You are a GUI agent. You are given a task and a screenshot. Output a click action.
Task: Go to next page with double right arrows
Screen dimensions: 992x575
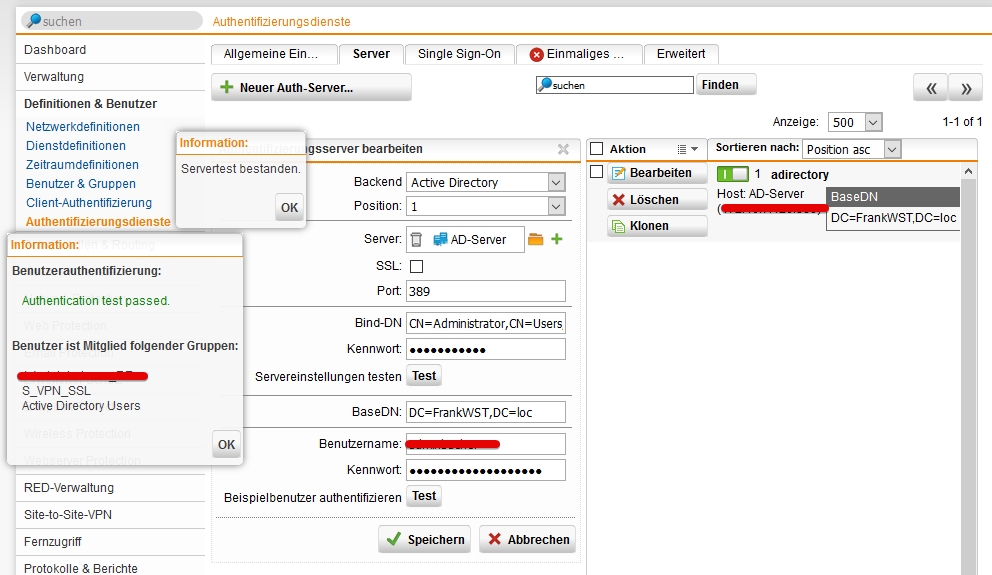(965, 87)
